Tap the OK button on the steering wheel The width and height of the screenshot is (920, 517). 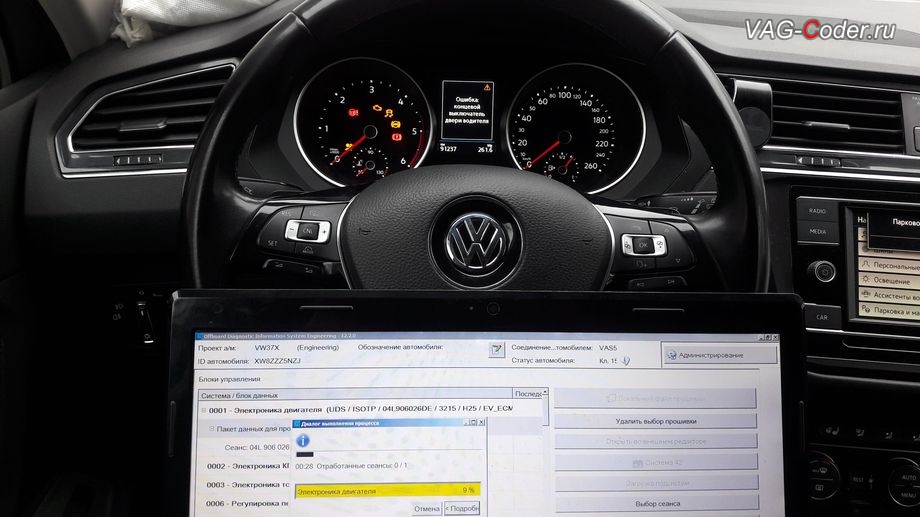coord(643,245)
